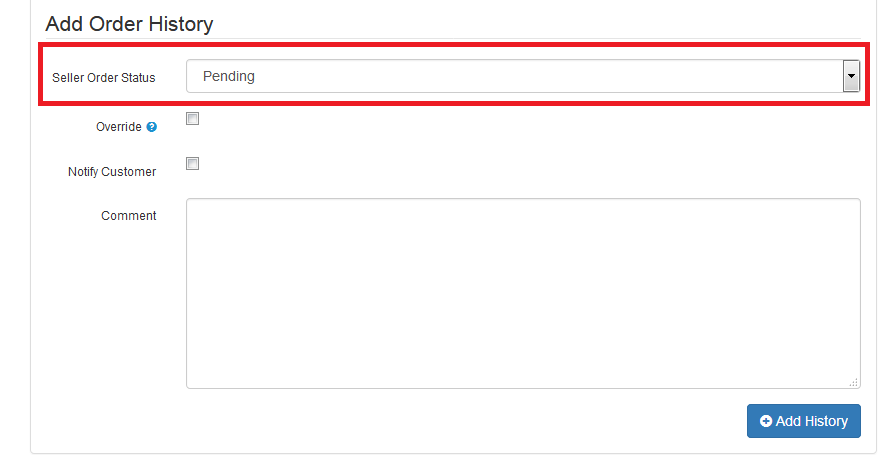Toggle the checkbox next to Override
888x455 pixels.
[x=193, y=118]
